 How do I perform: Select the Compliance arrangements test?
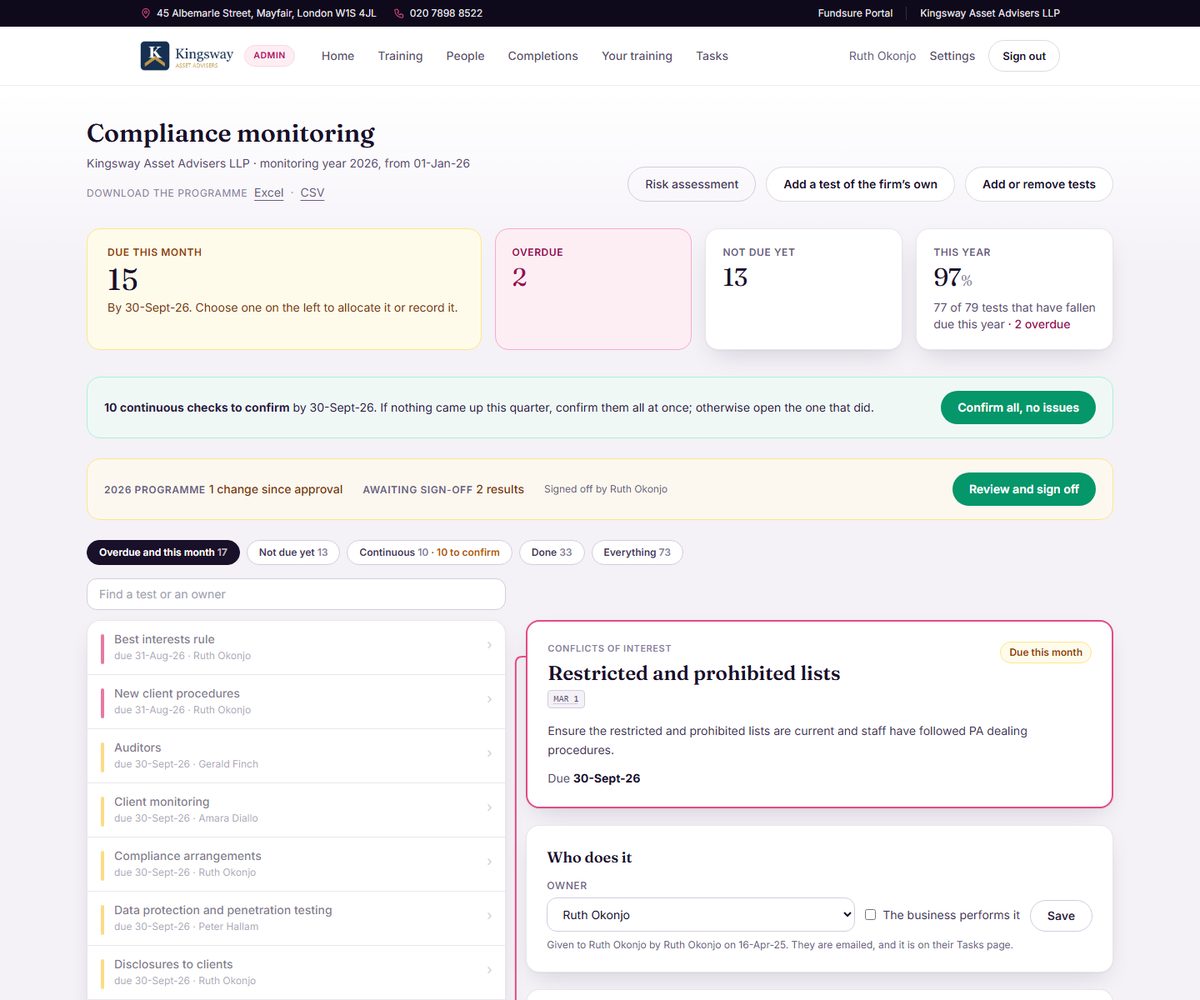[296, 863]
